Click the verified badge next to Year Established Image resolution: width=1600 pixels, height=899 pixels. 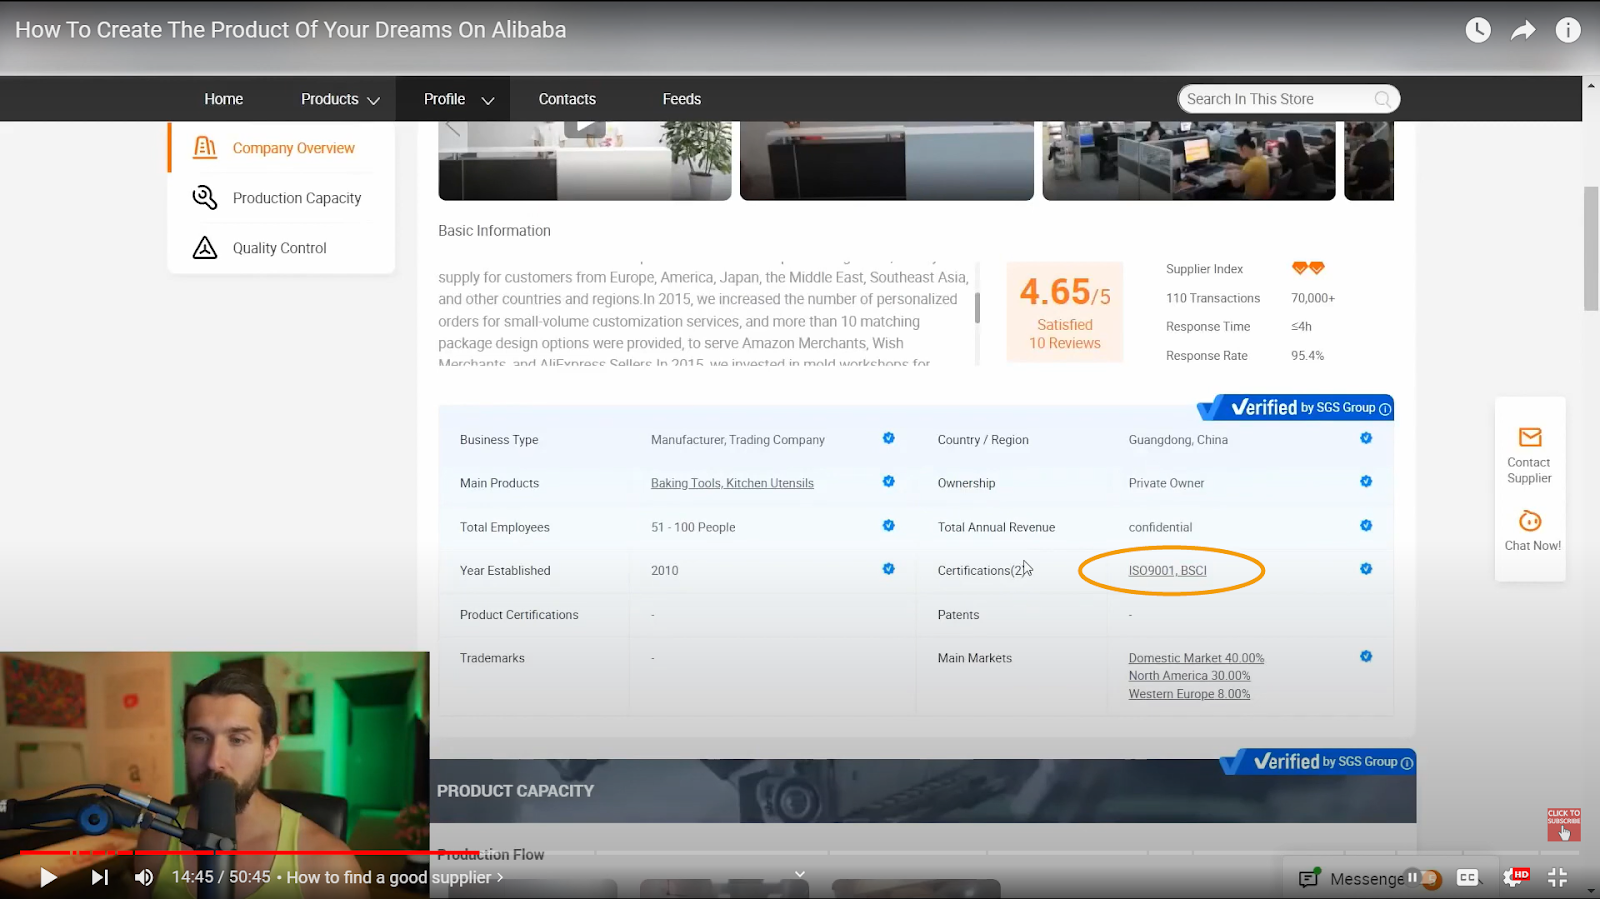pos(888,568)
